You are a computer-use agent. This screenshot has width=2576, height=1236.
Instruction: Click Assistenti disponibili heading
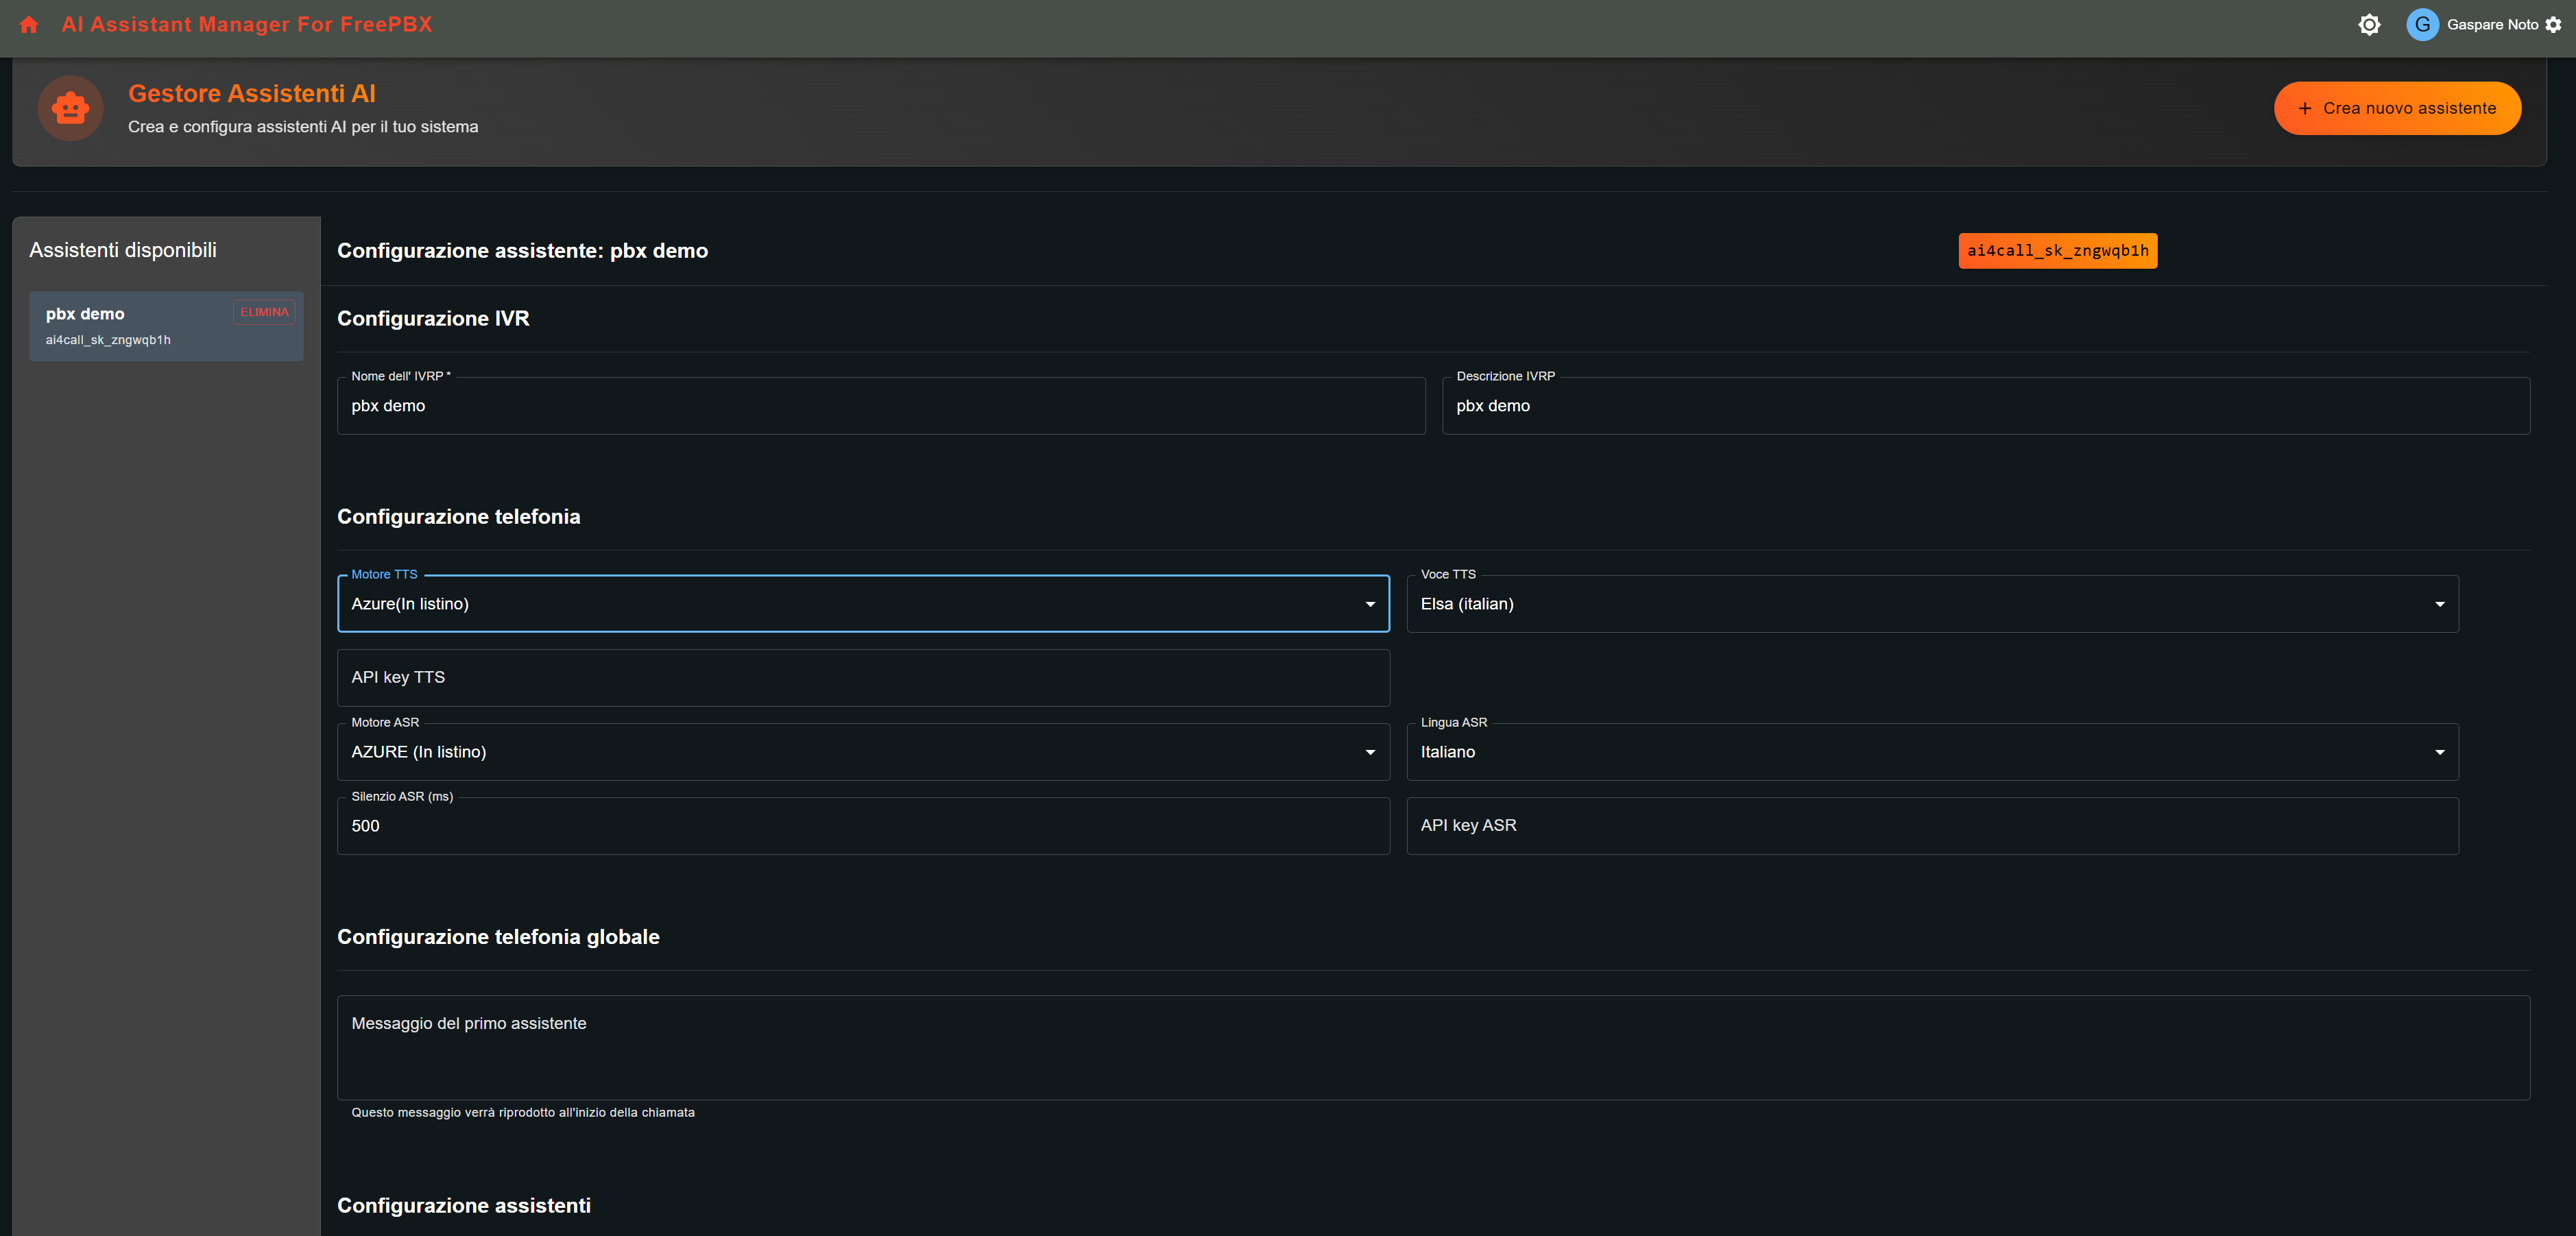tap(123, 251)
